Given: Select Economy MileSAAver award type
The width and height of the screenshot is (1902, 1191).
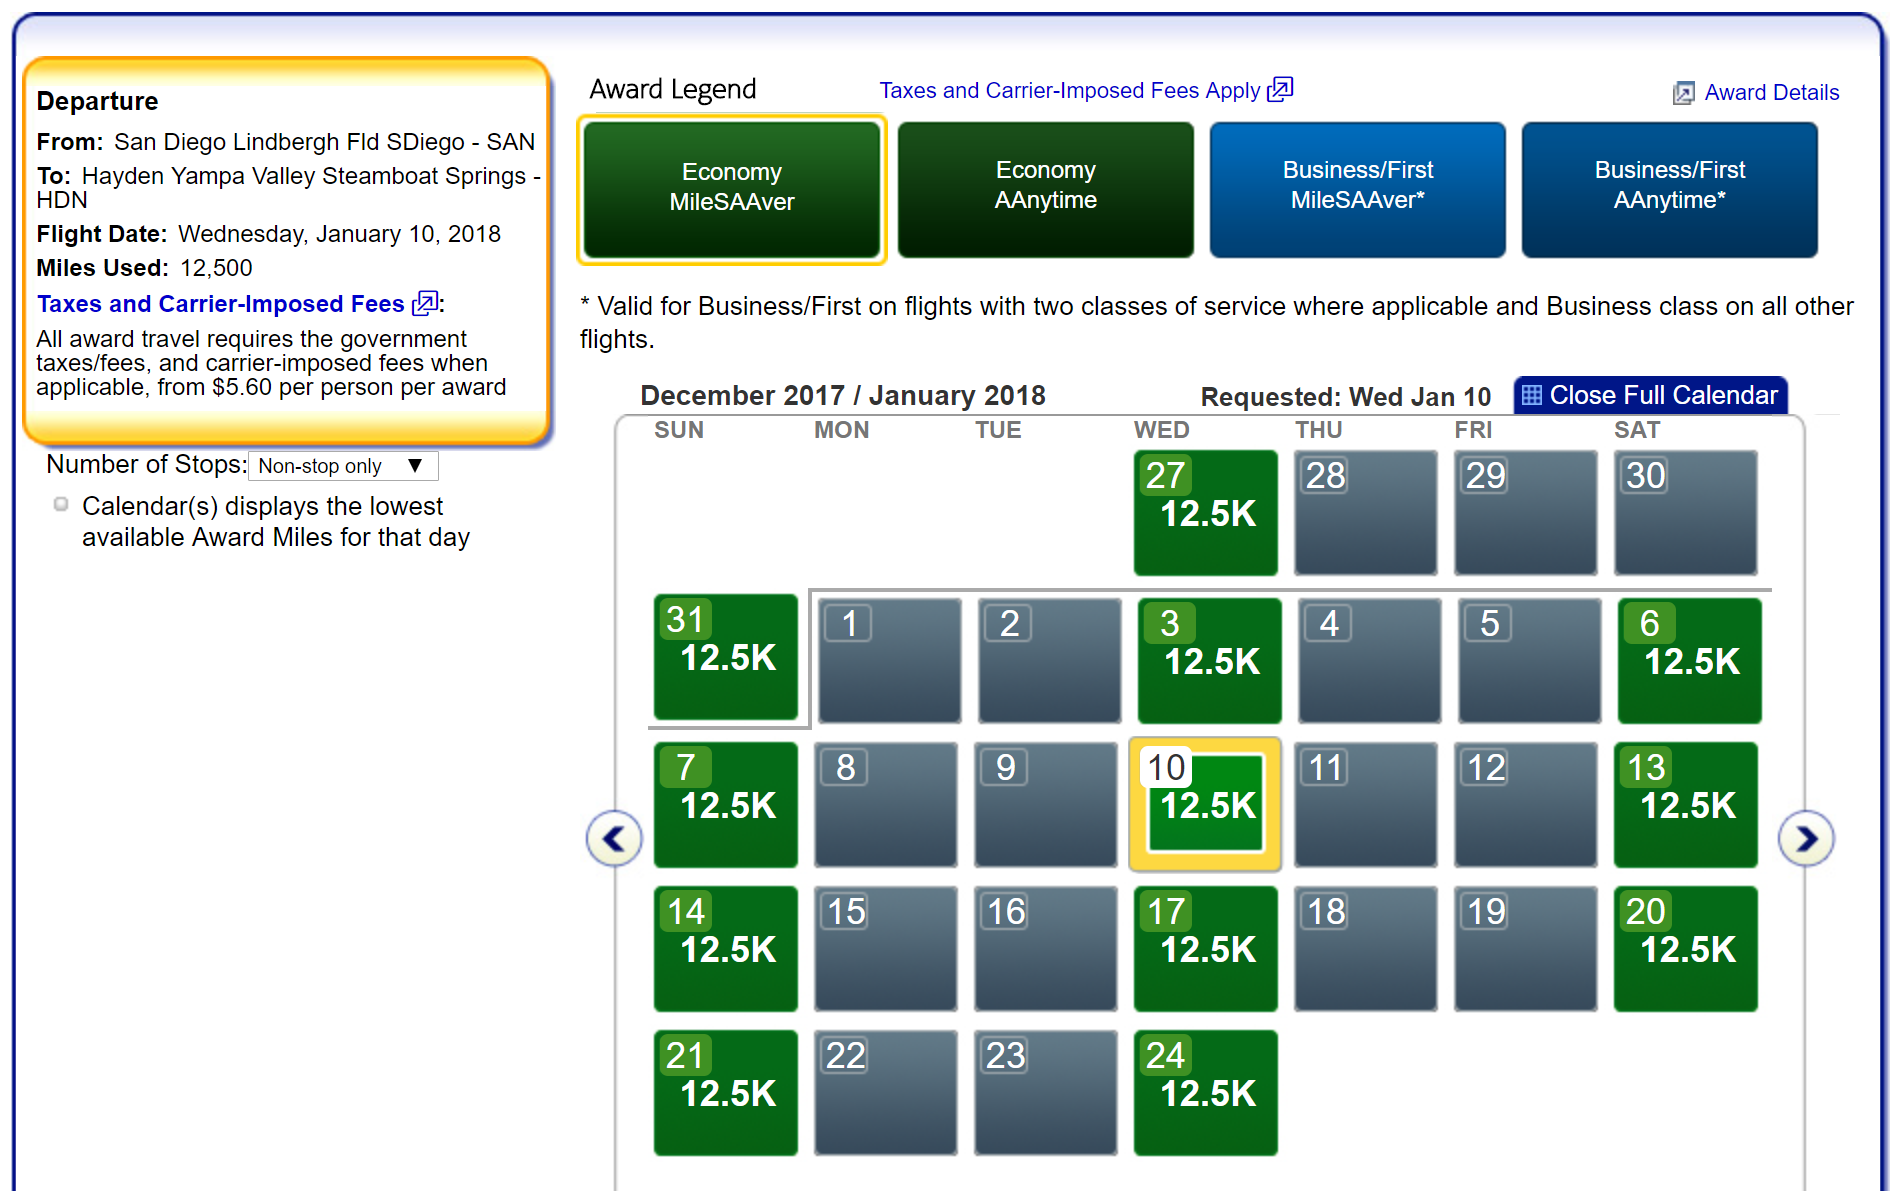Looking at the screenshot, I should tap(731, 188).
